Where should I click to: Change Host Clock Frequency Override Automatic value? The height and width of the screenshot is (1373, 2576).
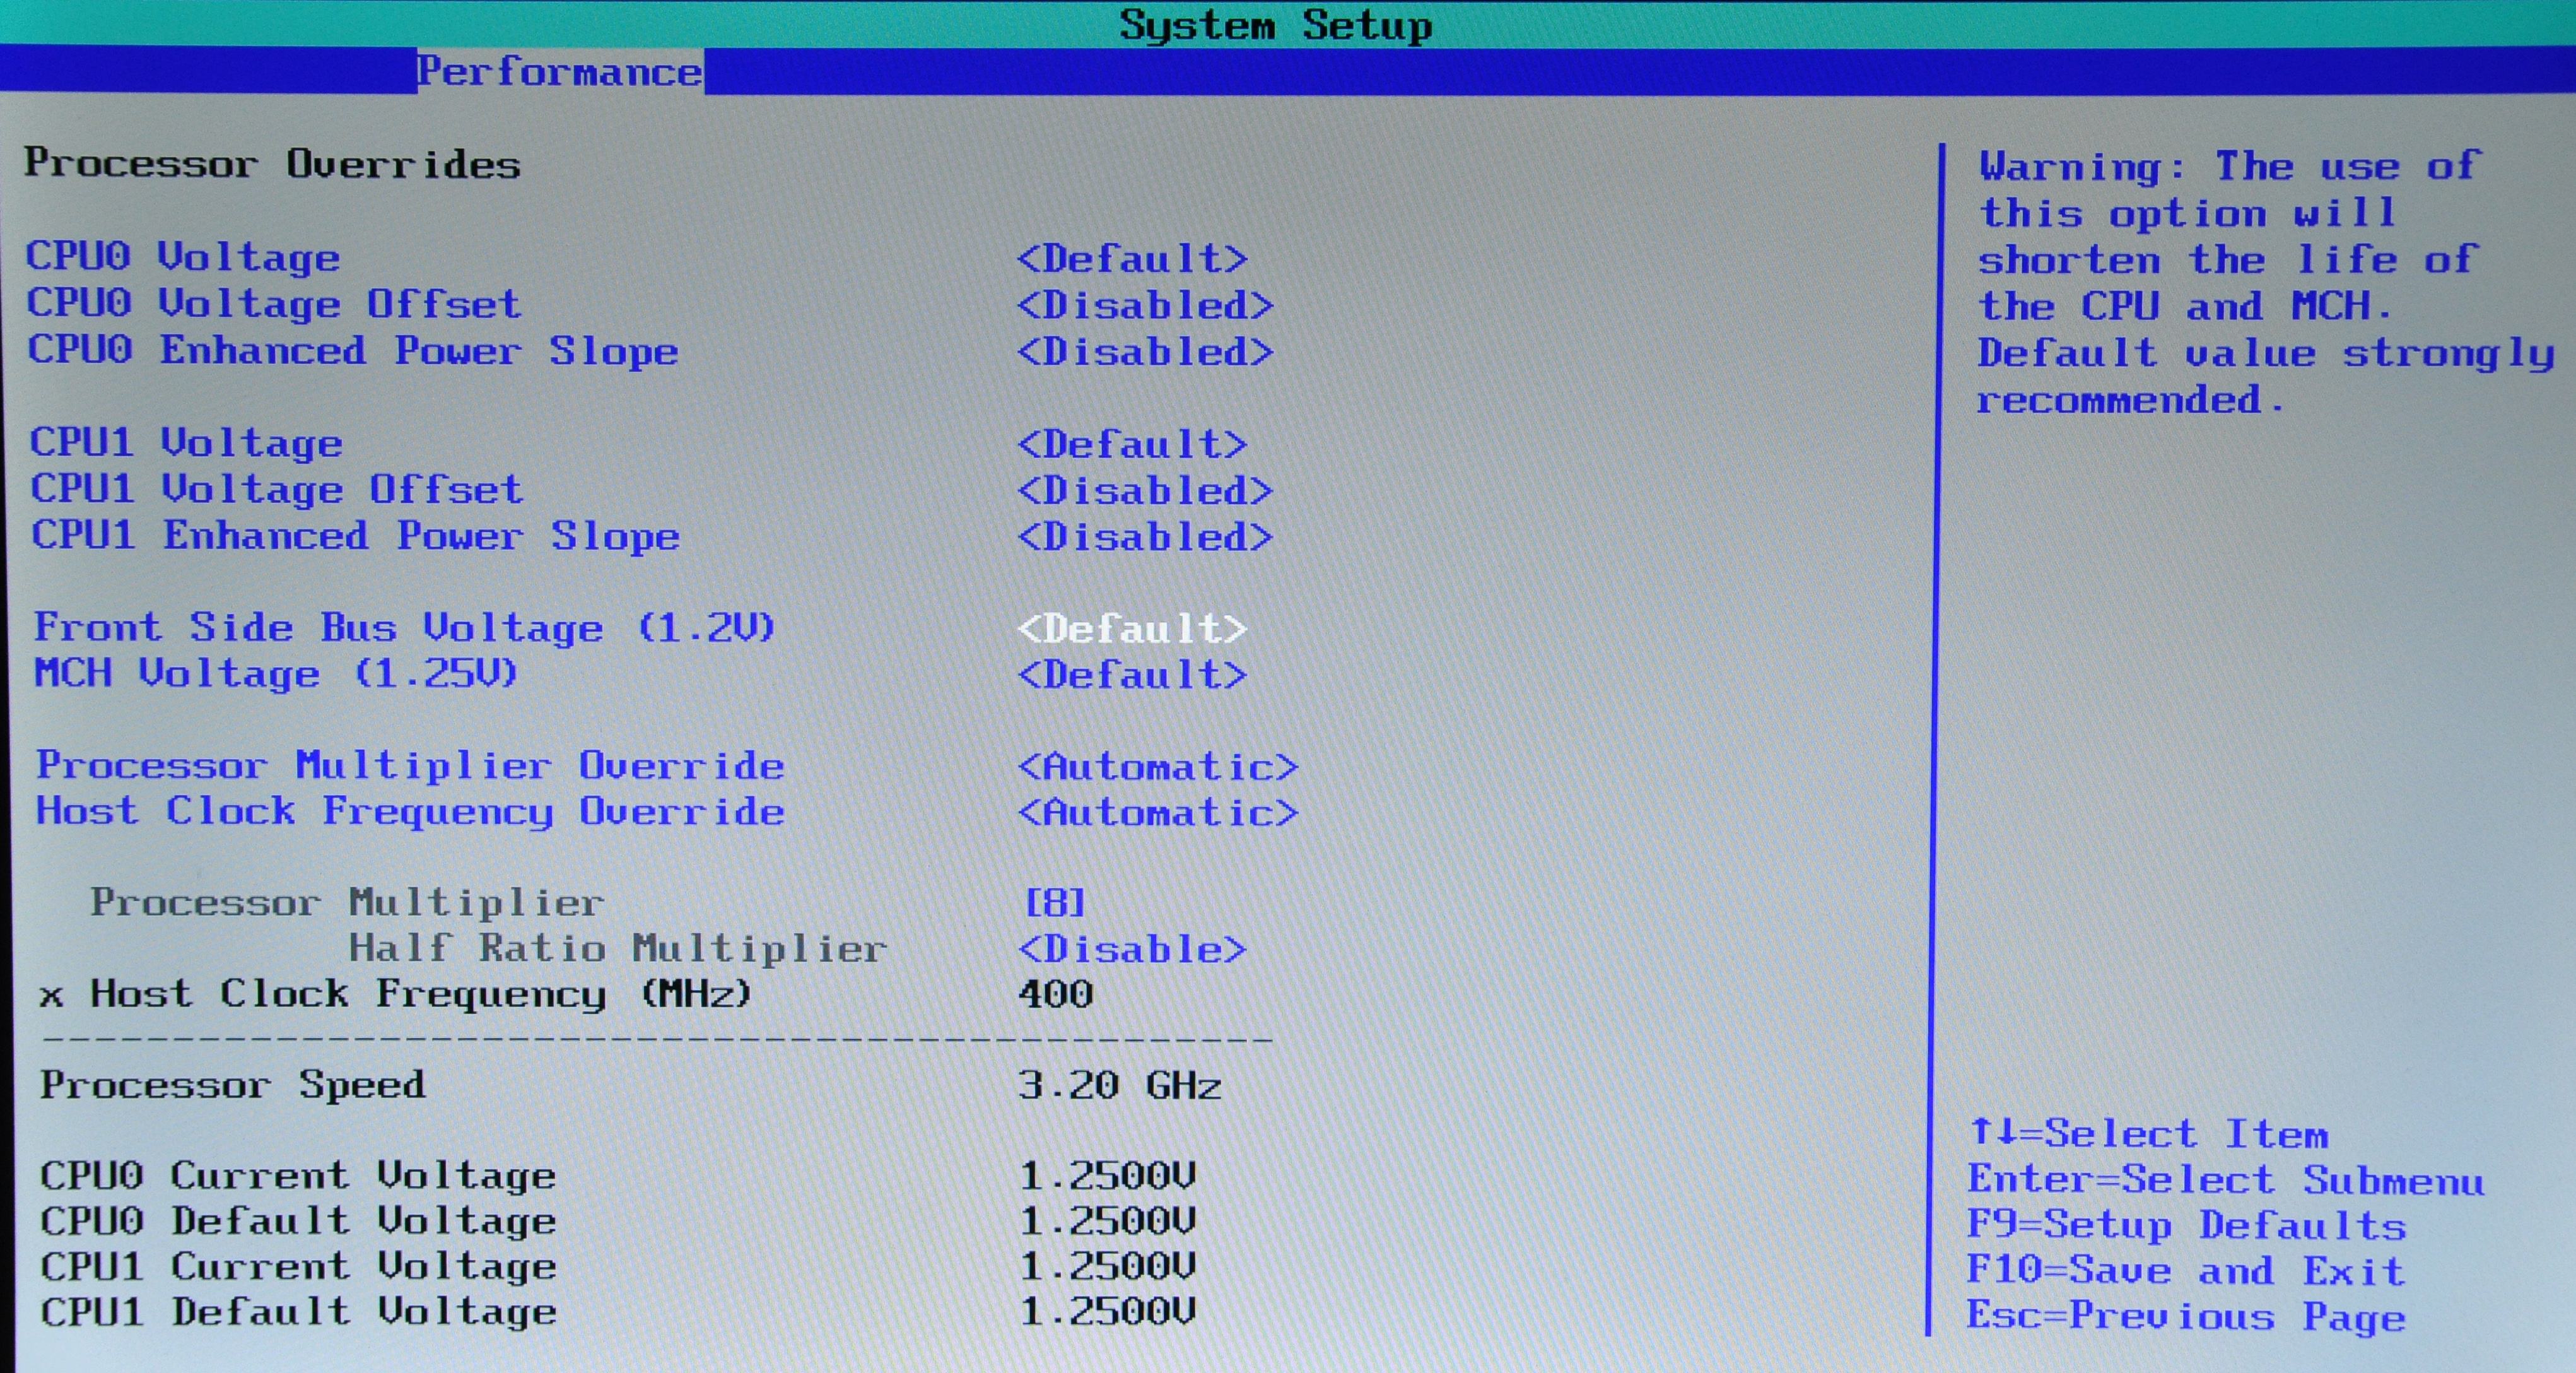[1157, 813]
